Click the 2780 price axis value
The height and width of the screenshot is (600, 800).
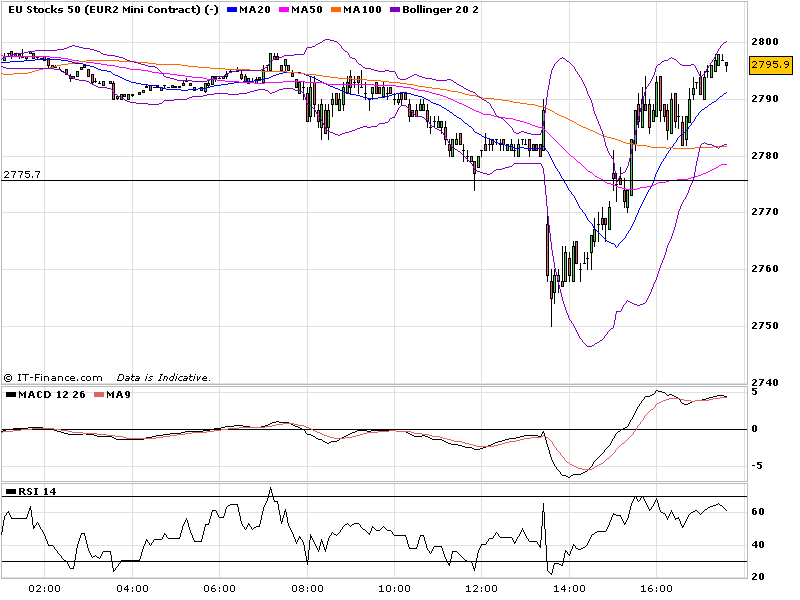click(x=765, y=156)
